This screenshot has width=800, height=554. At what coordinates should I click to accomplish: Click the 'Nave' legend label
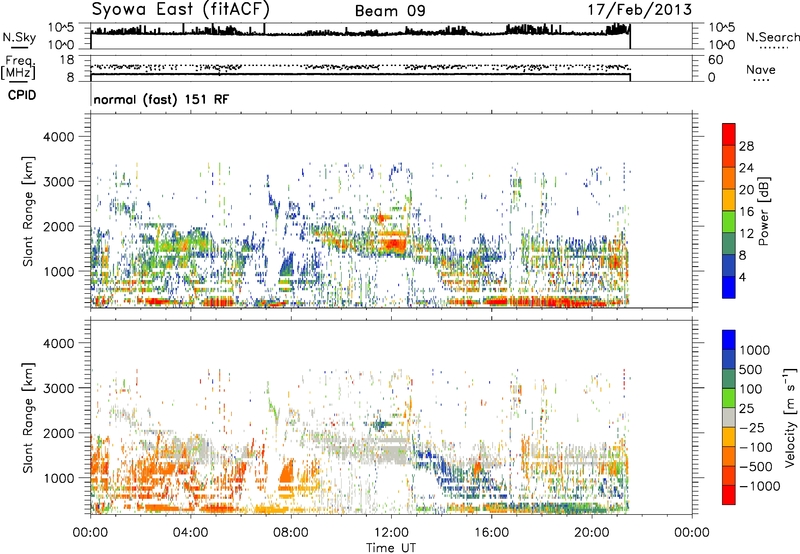pos(761,70)
